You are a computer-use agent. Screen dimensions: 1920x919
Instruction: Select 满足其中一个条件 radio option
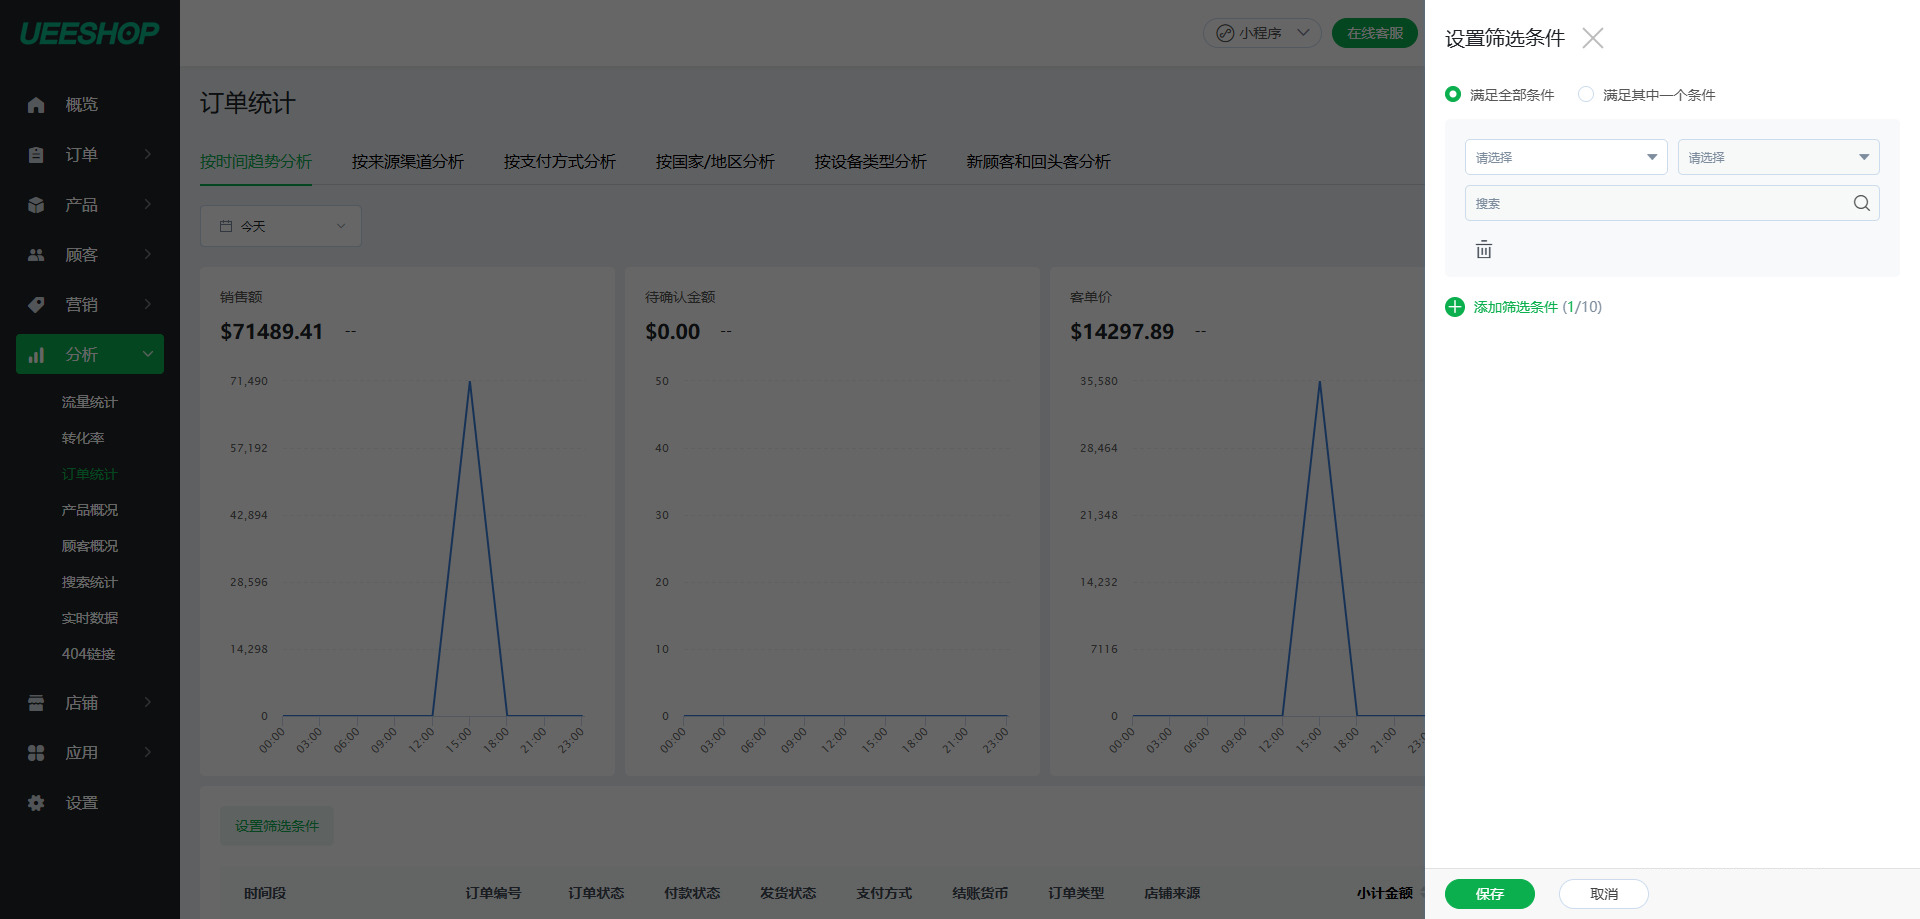(x=1586, y=94)
